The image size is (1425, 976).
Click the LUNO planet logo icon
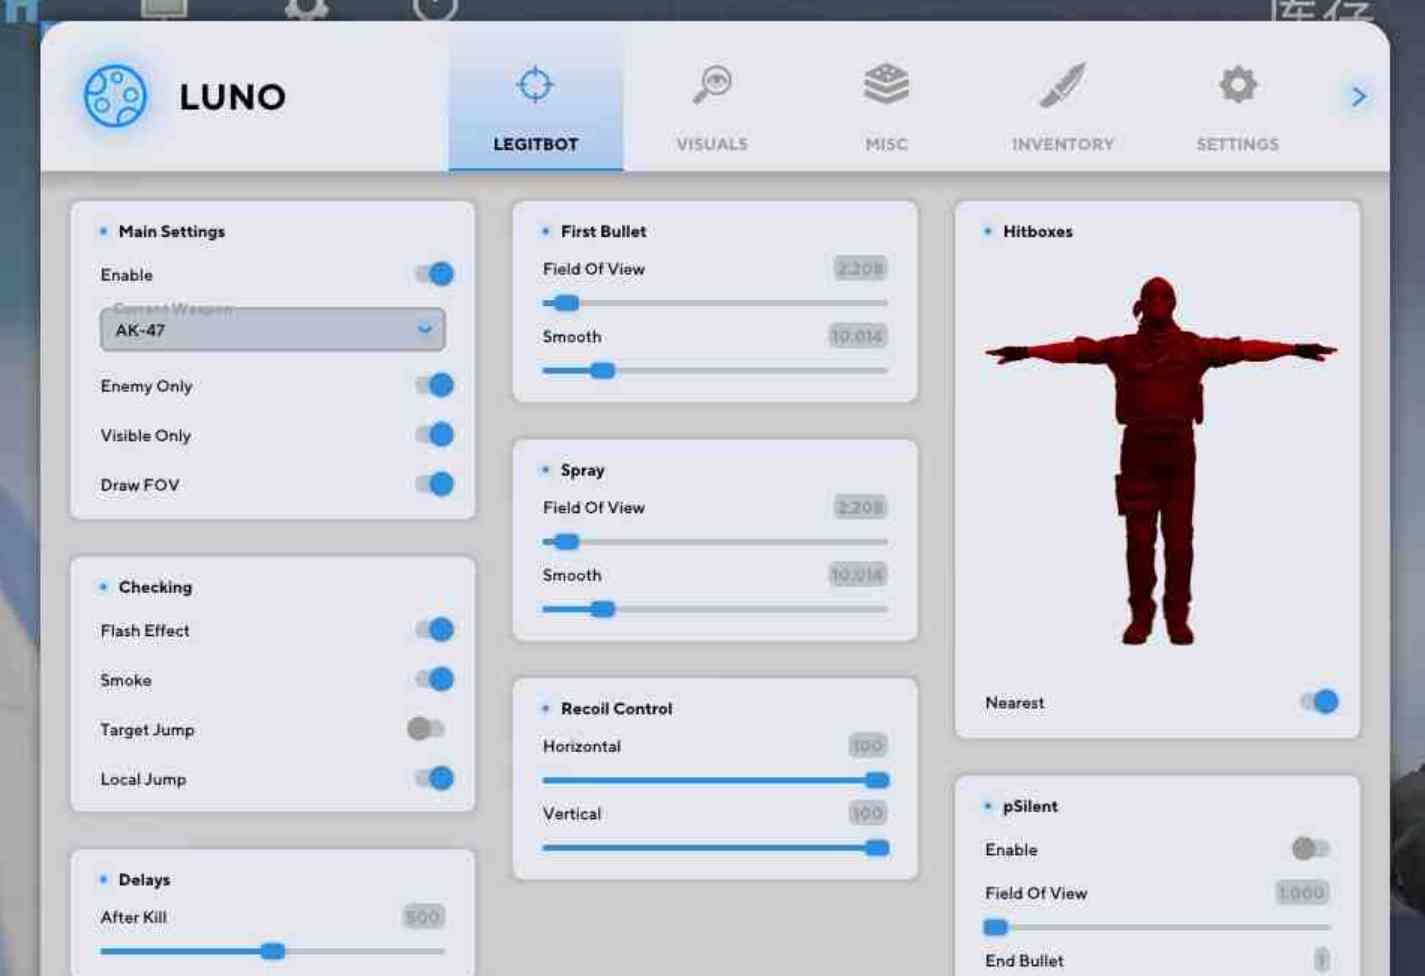coord(115,96)
